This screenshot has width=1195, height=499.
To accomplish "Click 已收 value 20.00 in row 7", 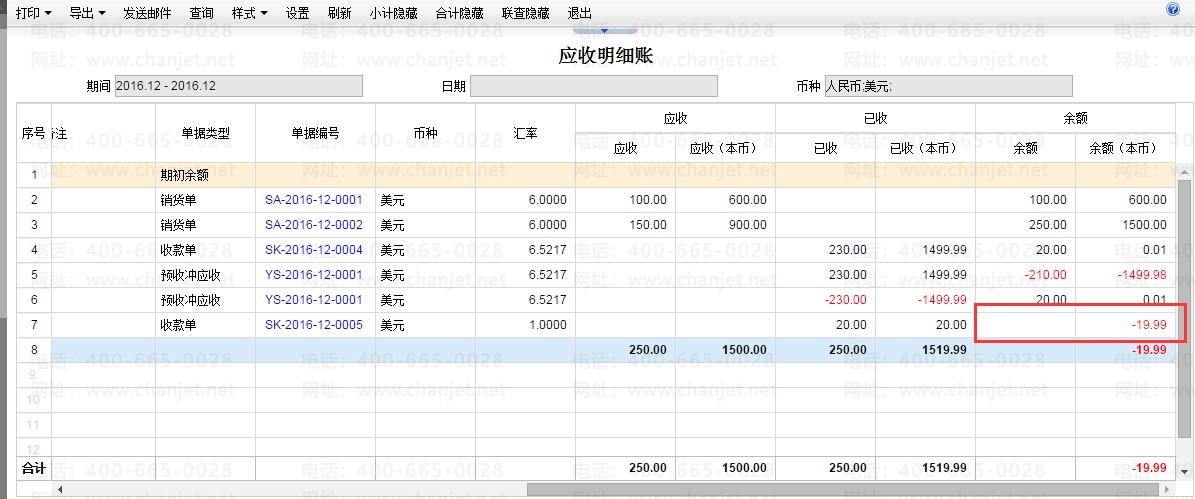I will 851,325.
